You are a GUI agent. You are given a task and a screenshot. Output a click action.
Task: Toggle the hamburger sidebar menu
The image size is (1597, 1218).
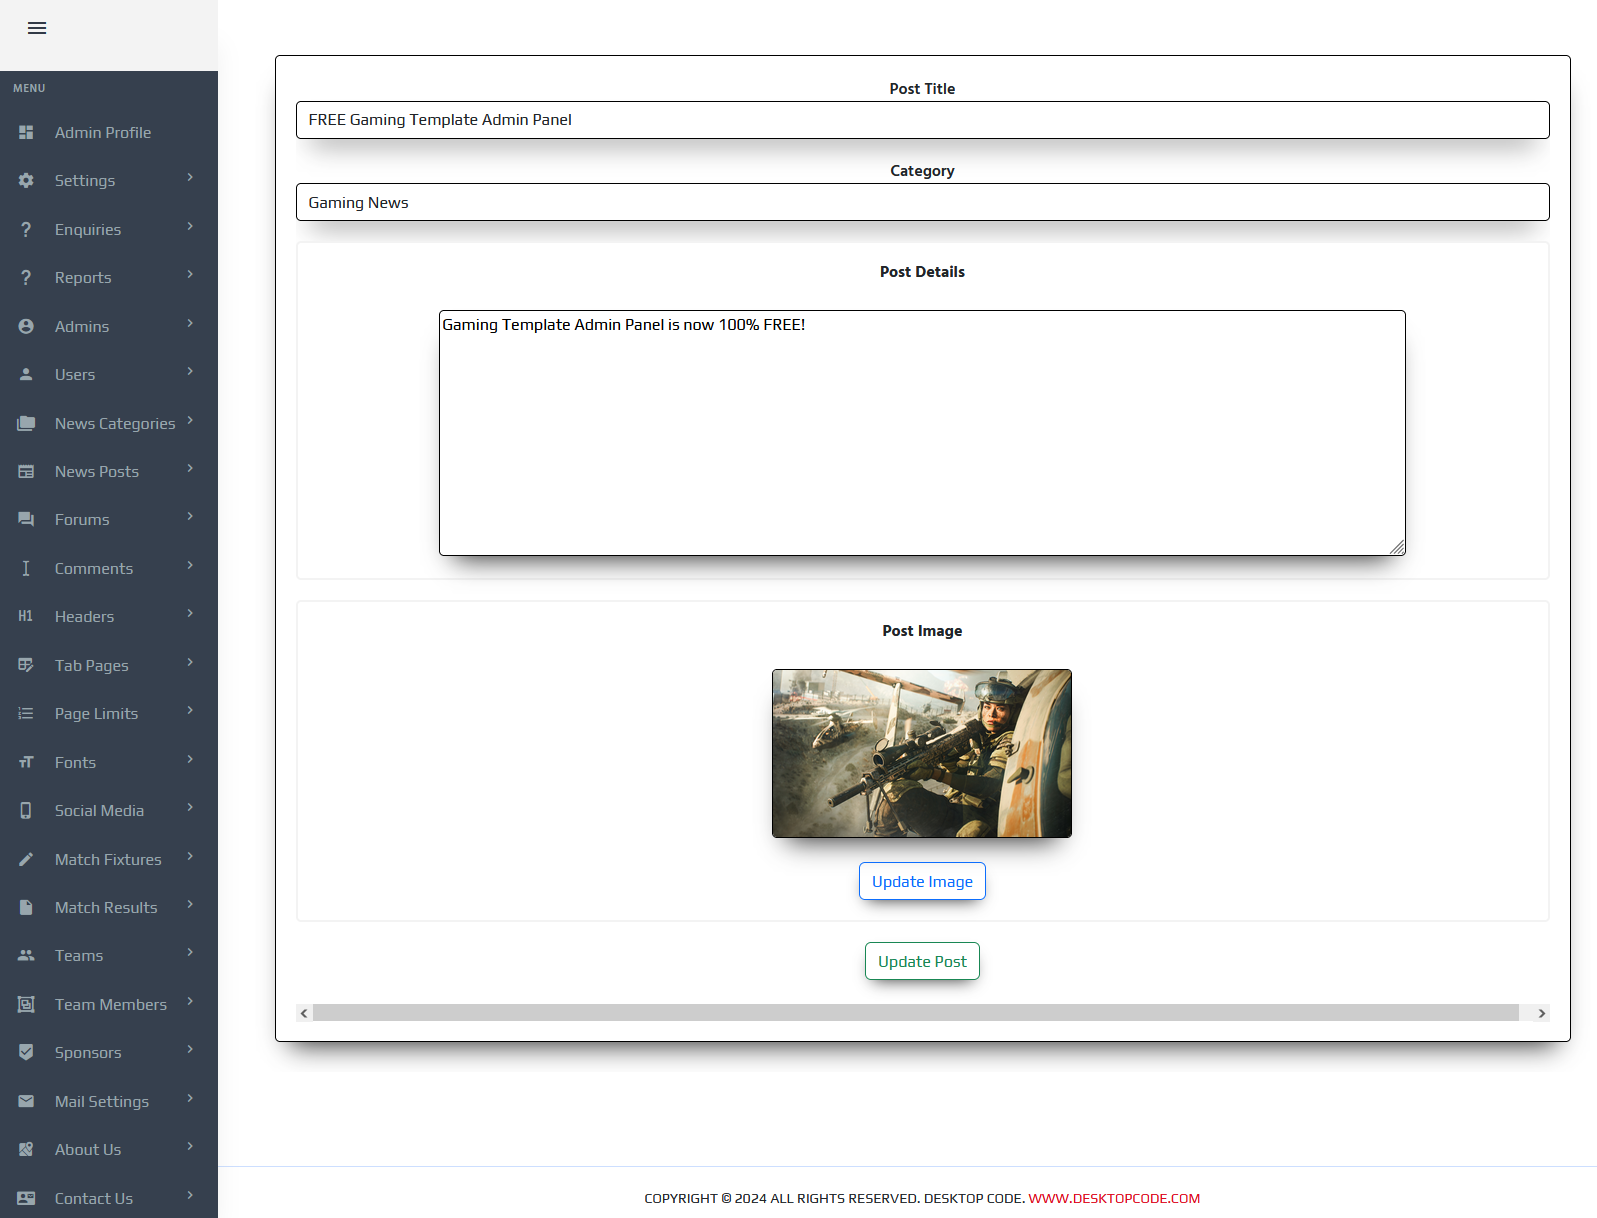coord(37,28)
